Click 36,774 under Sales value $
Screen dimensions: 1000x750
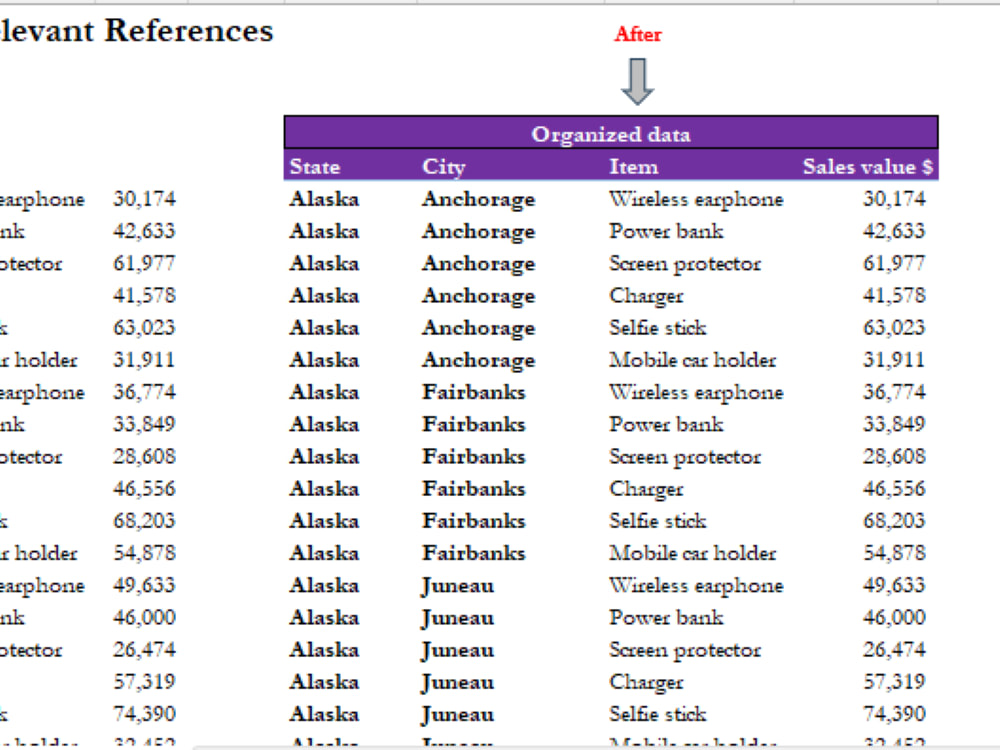(894, 392)
